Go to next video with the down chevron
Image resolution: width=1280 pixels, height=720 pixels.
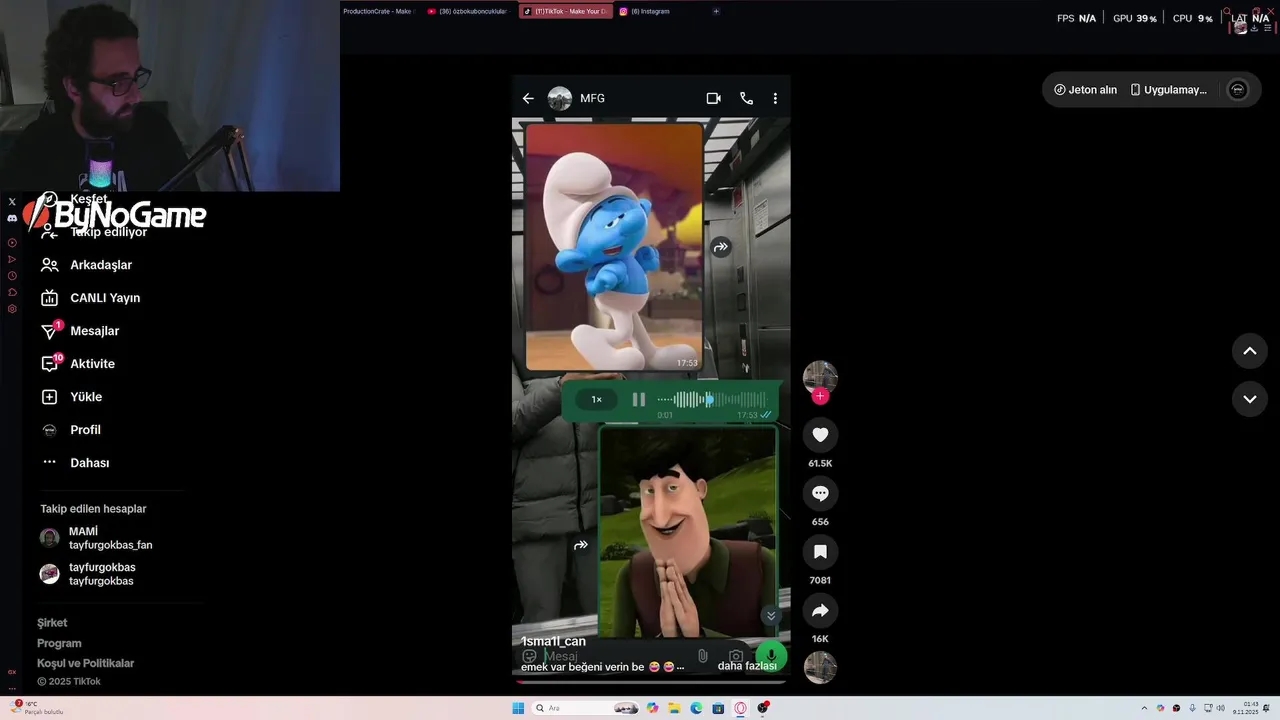click(1249, 399)
